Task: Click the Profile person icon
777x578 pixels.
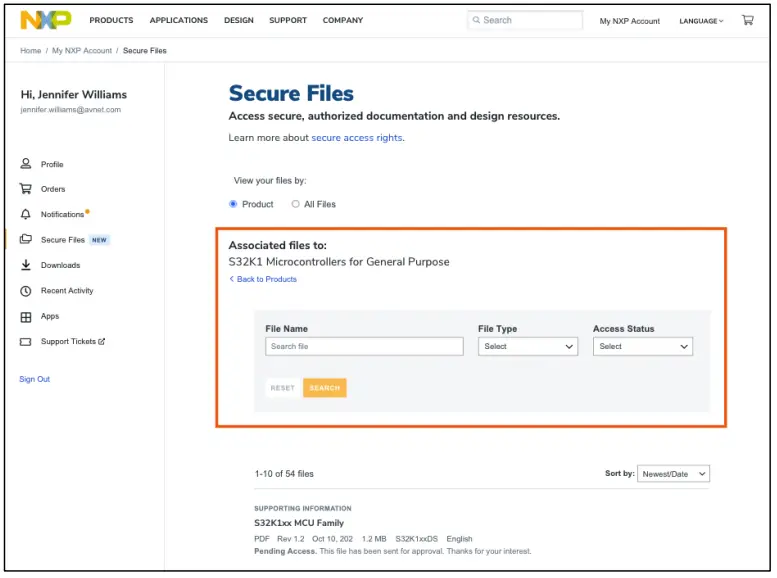Action: [x=26, y=164]
